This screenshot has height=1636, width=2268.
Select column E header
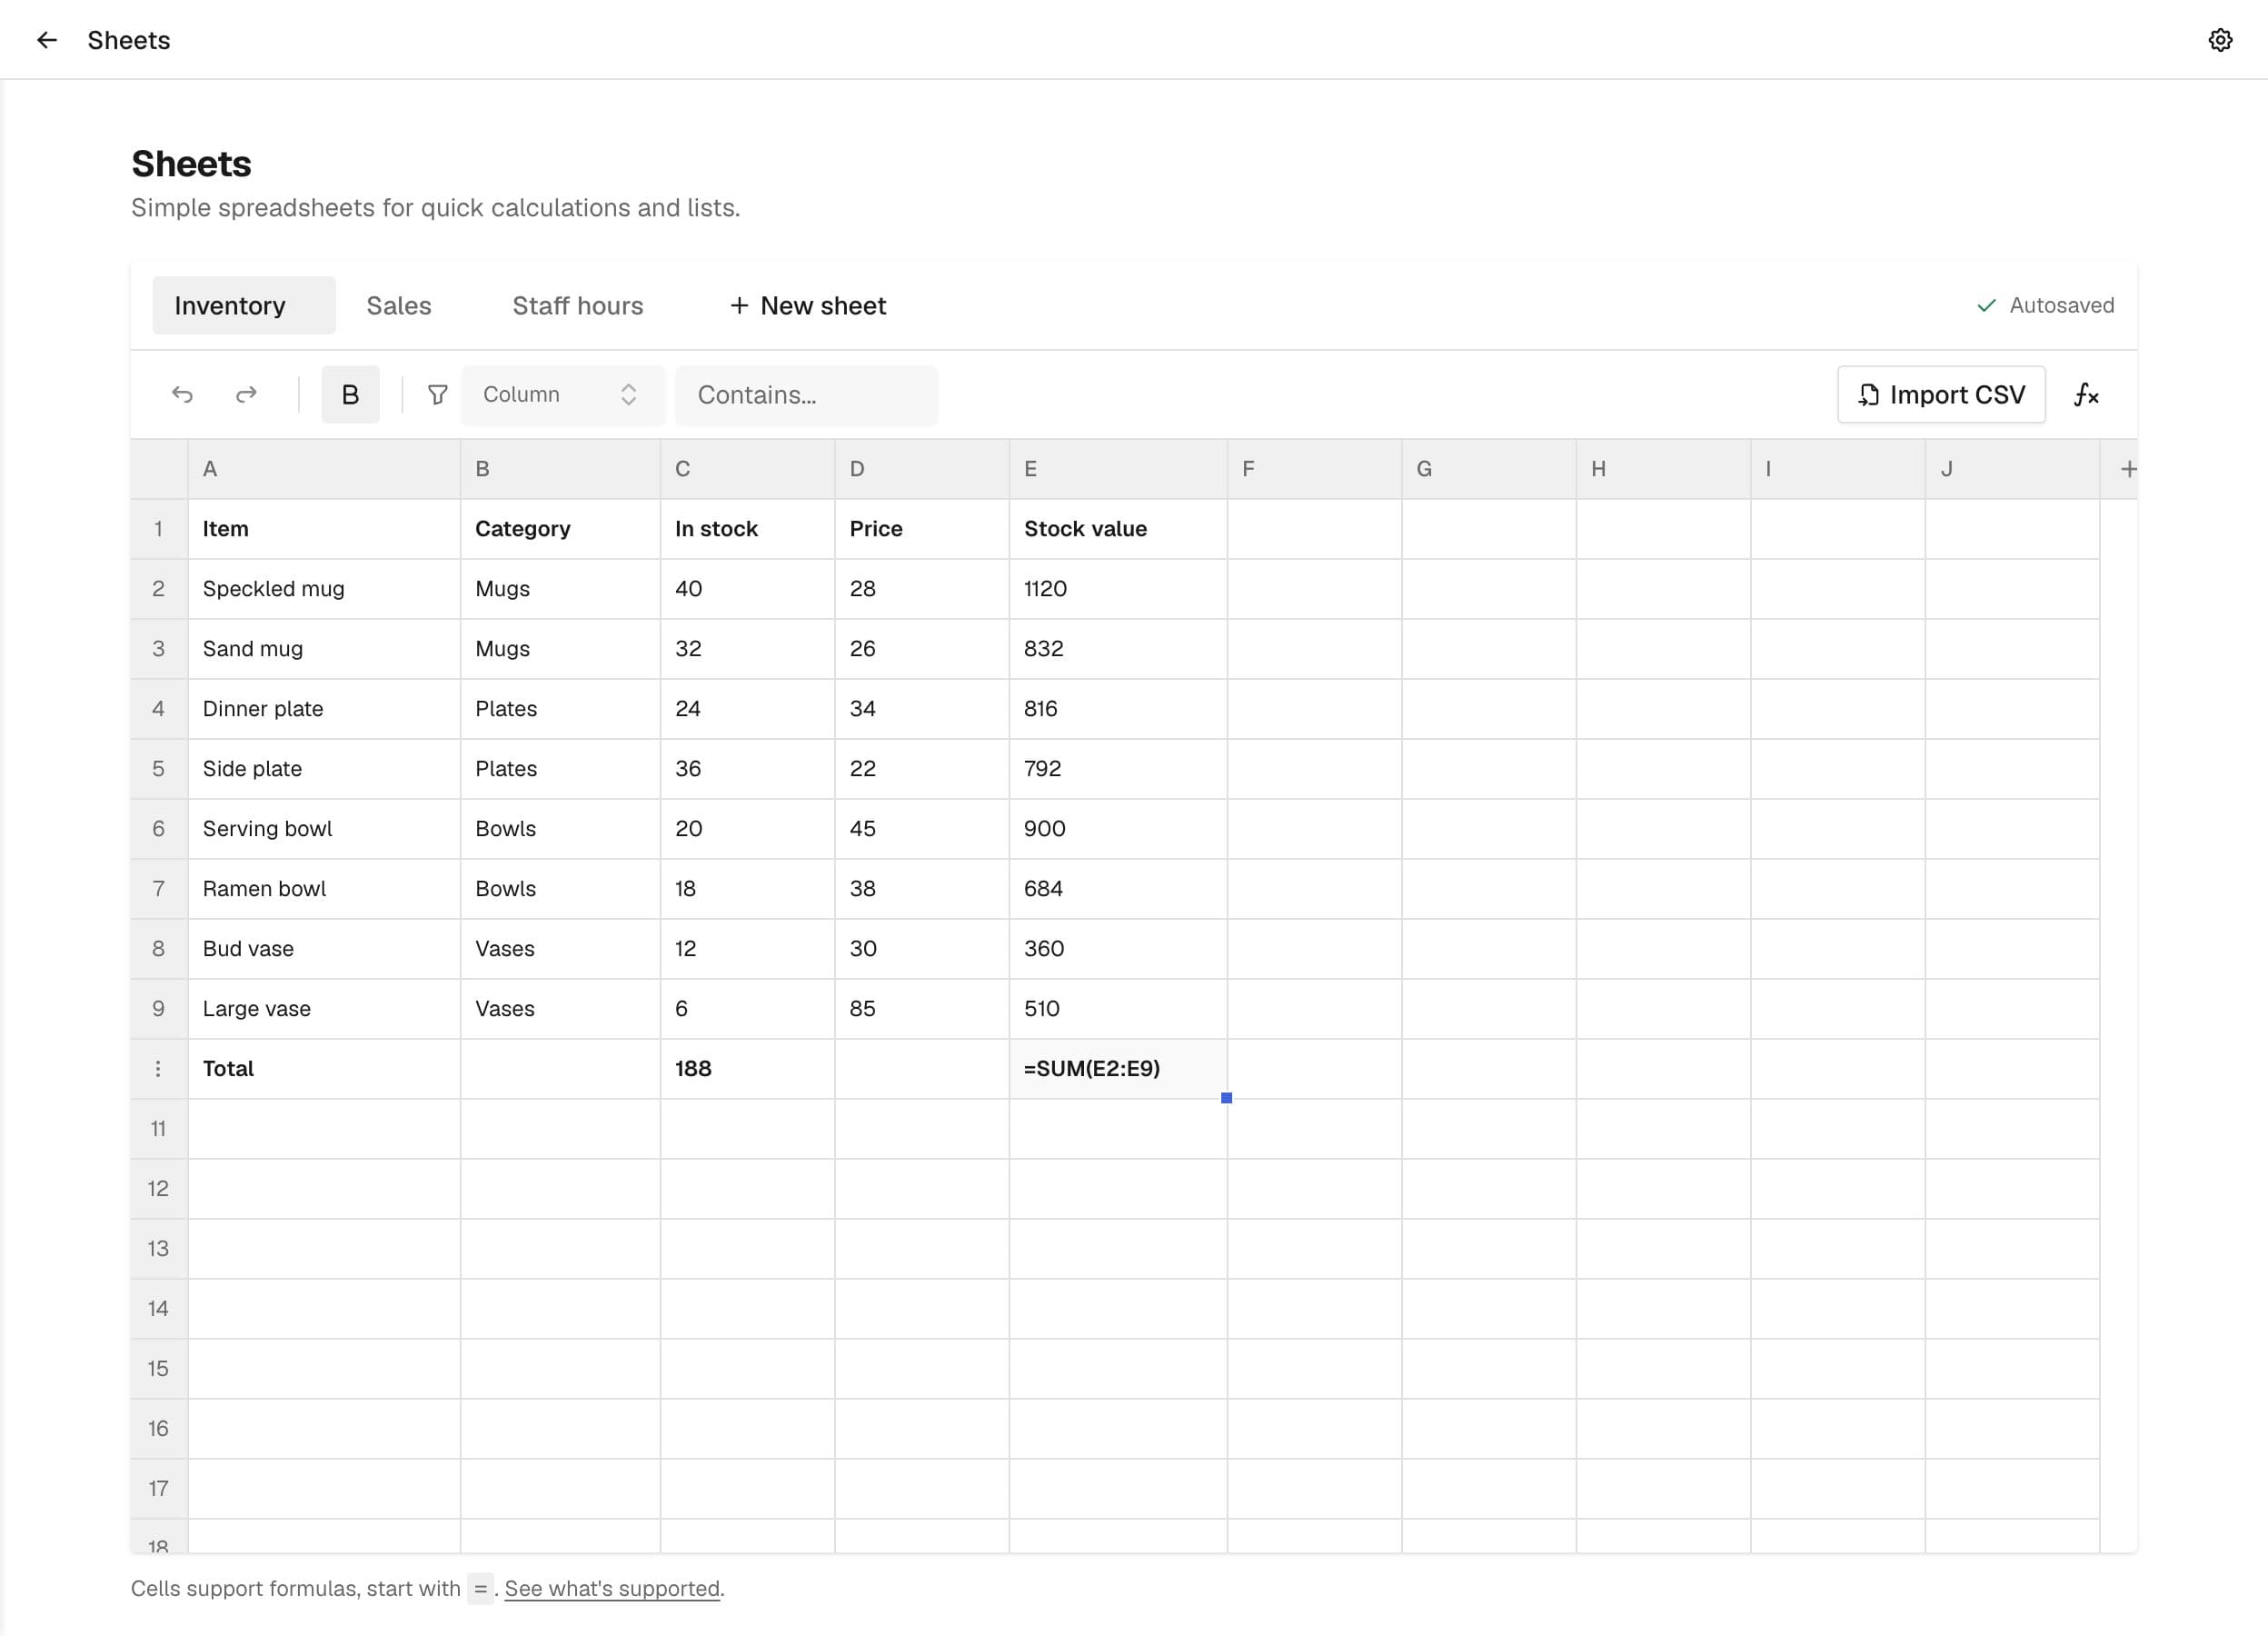(x=1118, y=469)
